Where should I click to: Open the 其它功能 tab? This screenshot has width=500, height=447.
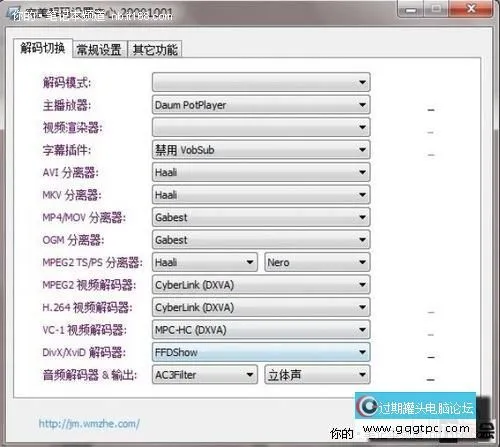click(155, 50)
